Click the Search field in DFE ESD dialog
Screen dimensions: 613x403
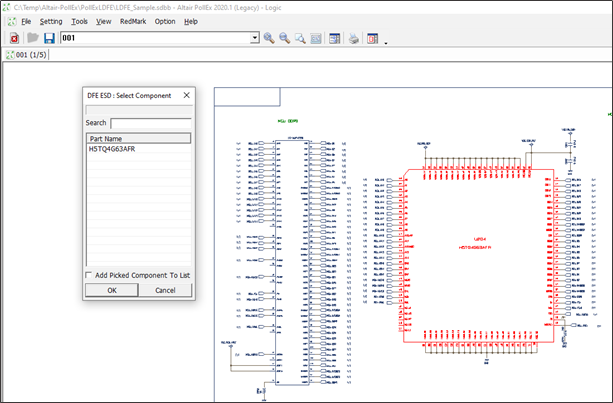pos(150,123)
